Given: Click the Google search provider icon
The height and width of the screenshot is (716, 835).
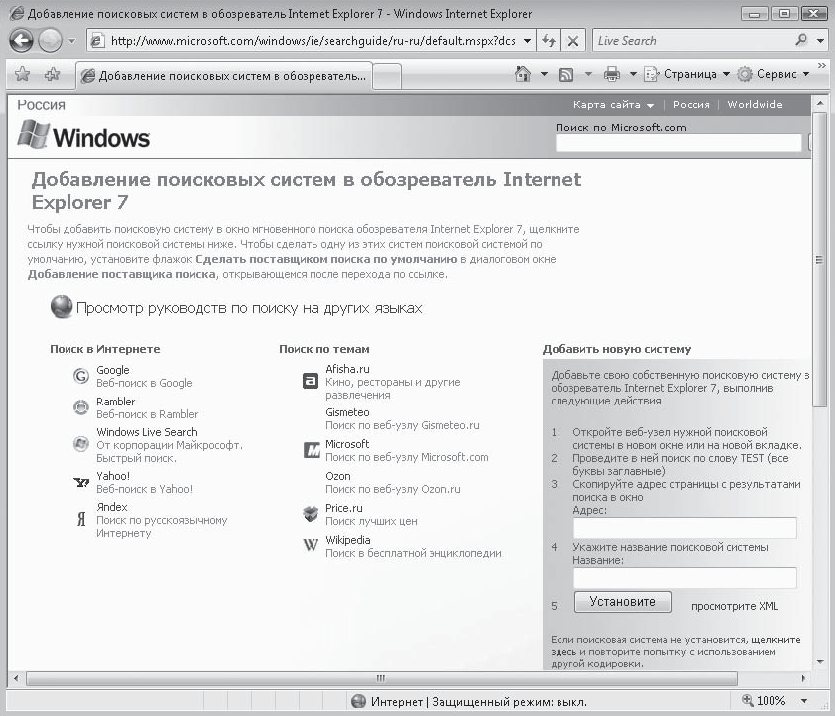Looking at the screenshot, I should [80, 376].
